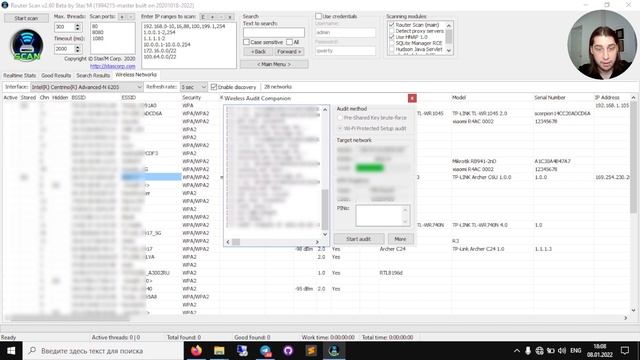Select Wi-Fi Protected Setup audit method
Screen dimensions: 640x360
click(x=340, y=129)
